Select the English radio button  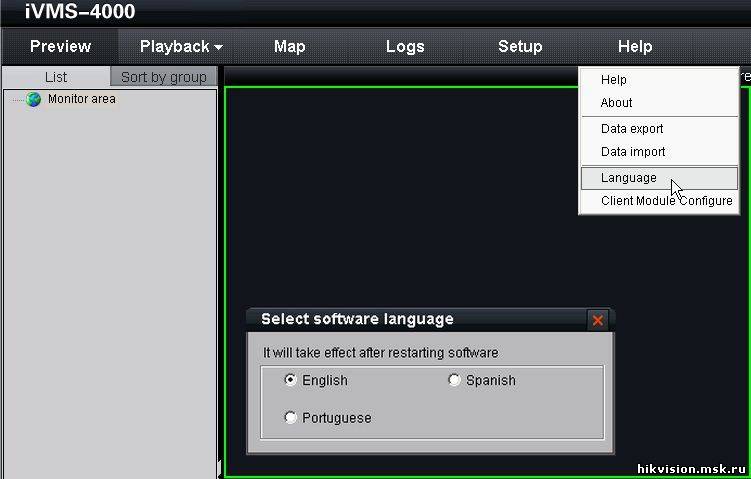290,380
